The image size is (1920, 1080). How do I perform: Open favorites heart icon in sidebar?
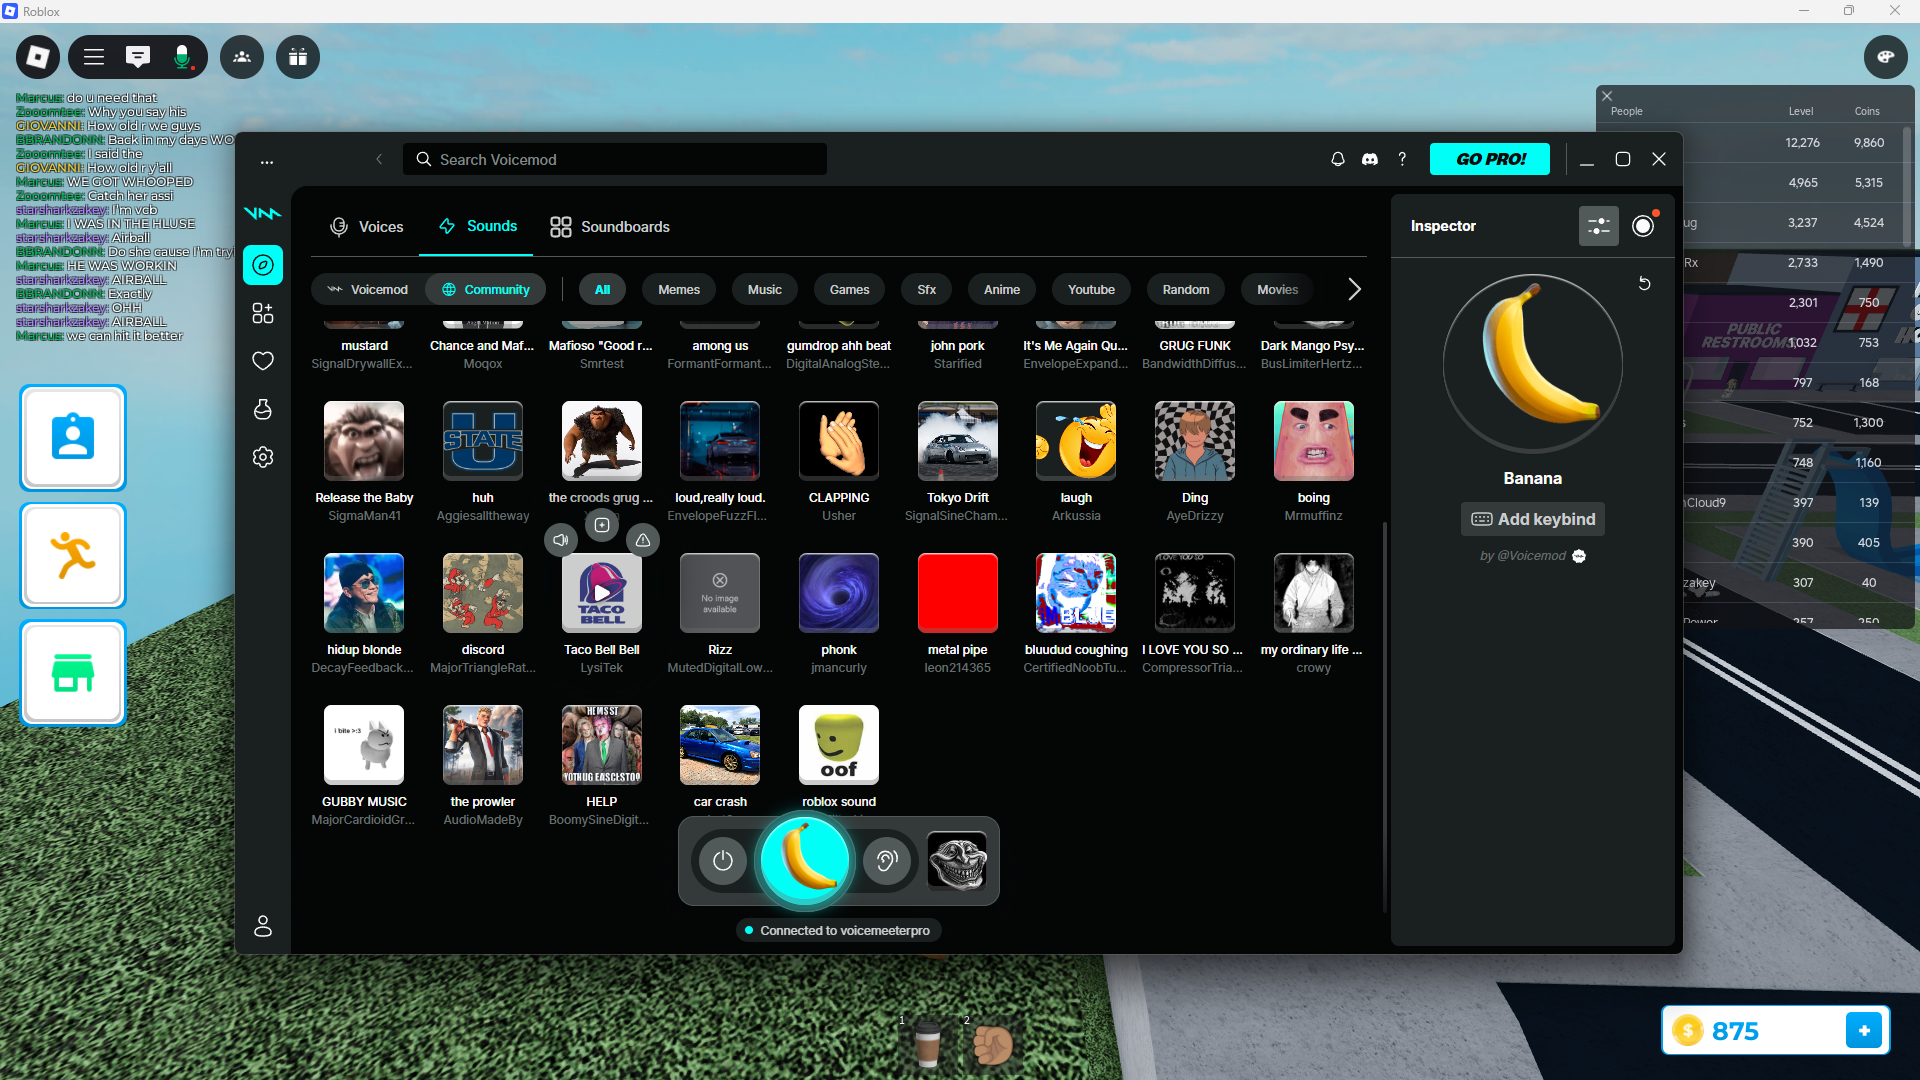(263, 361)
